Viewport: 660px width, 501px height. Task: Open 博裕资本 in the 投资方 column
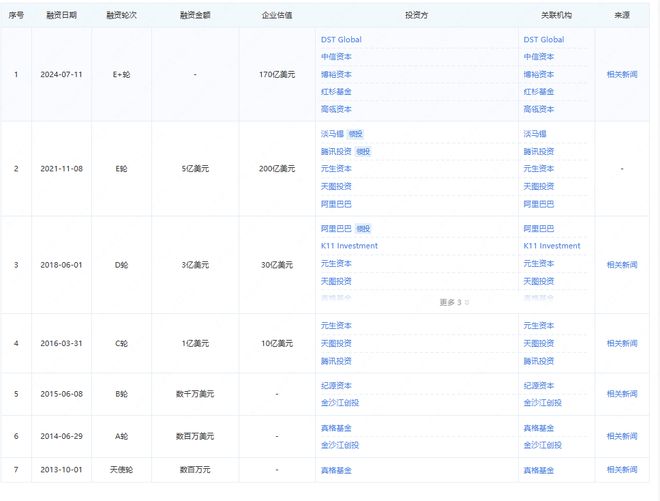coord(336,75)
